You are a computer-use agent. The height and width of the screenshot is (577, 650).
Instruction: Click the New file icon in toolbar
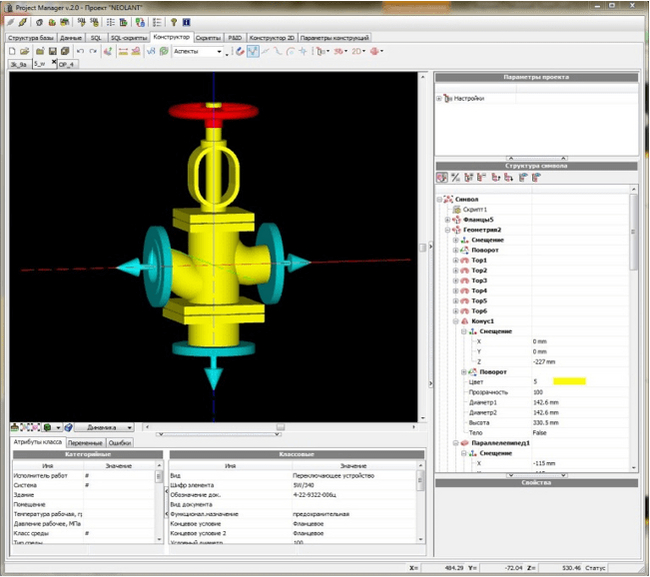pos(13,51)
